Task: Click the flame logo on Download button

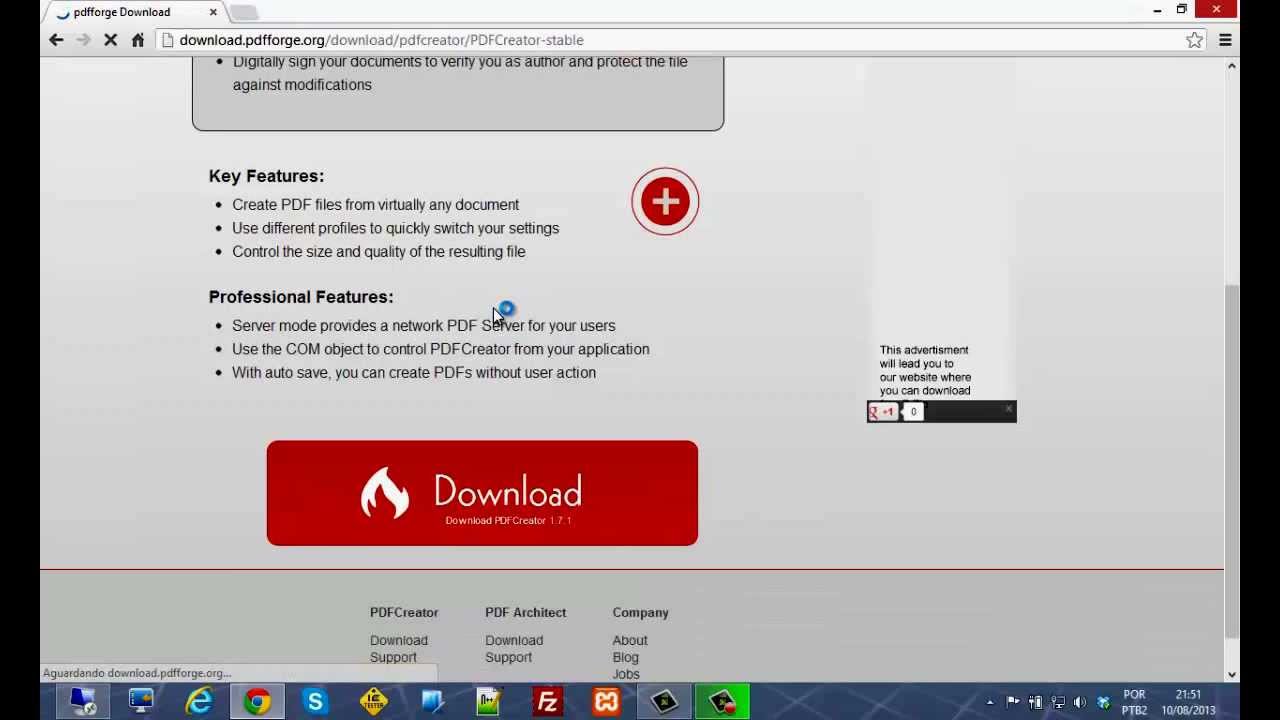Action: [385, 492]
